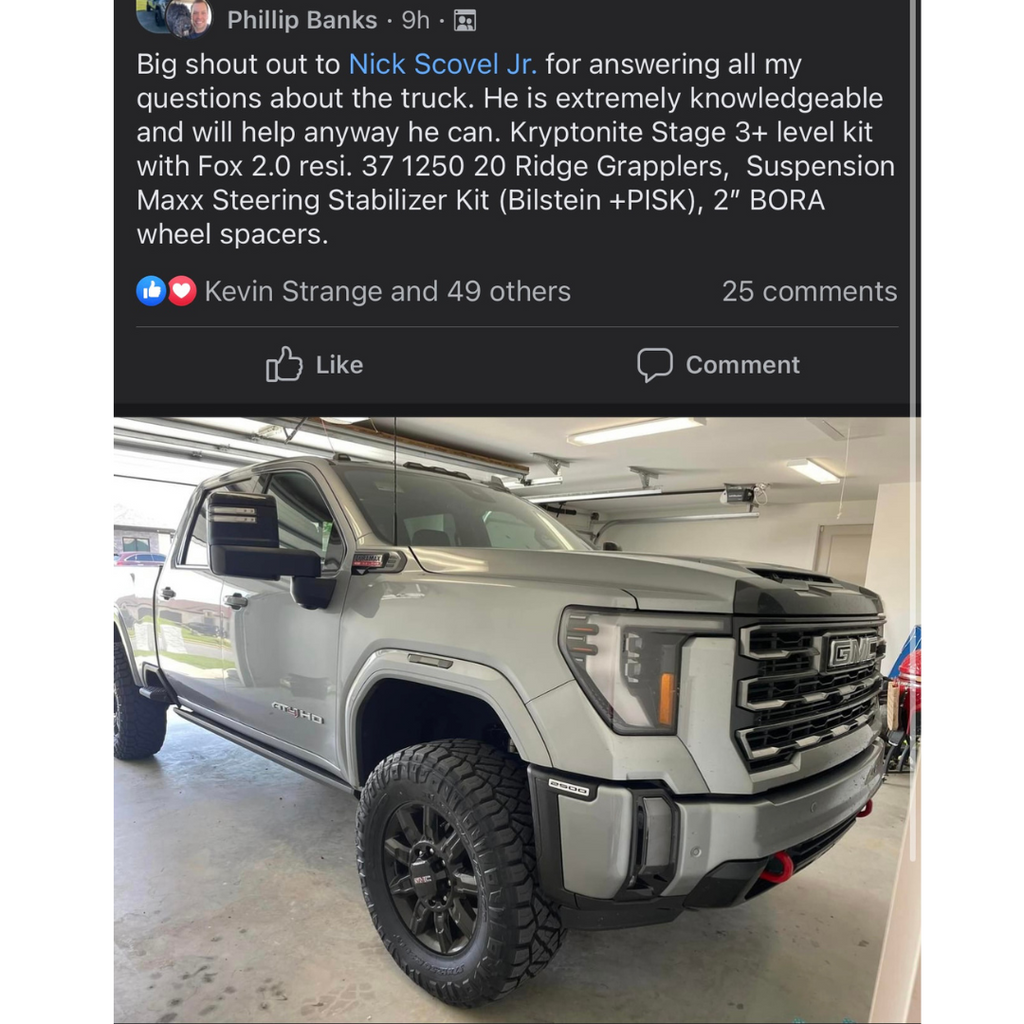
Task: Click the truck's front wheel in photo
Action: coord(459,871)
